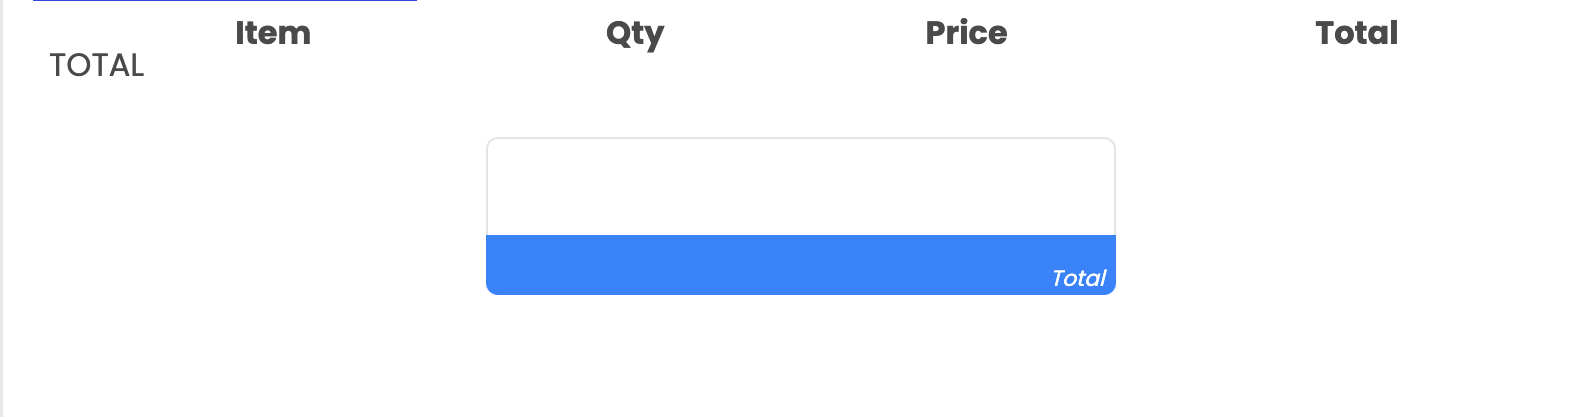Open the blue underlined link at top left
1581x417 pixels.
point(225,1)
